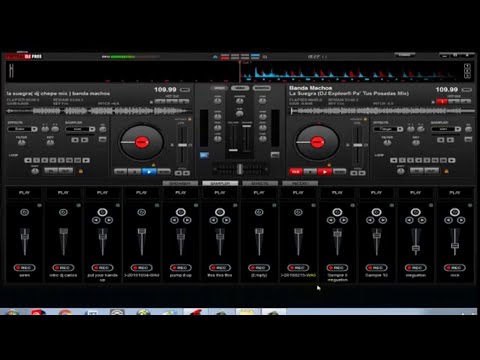
Task: Adjust the 'siren' sample volume slider
Action: tap(24, 236)
